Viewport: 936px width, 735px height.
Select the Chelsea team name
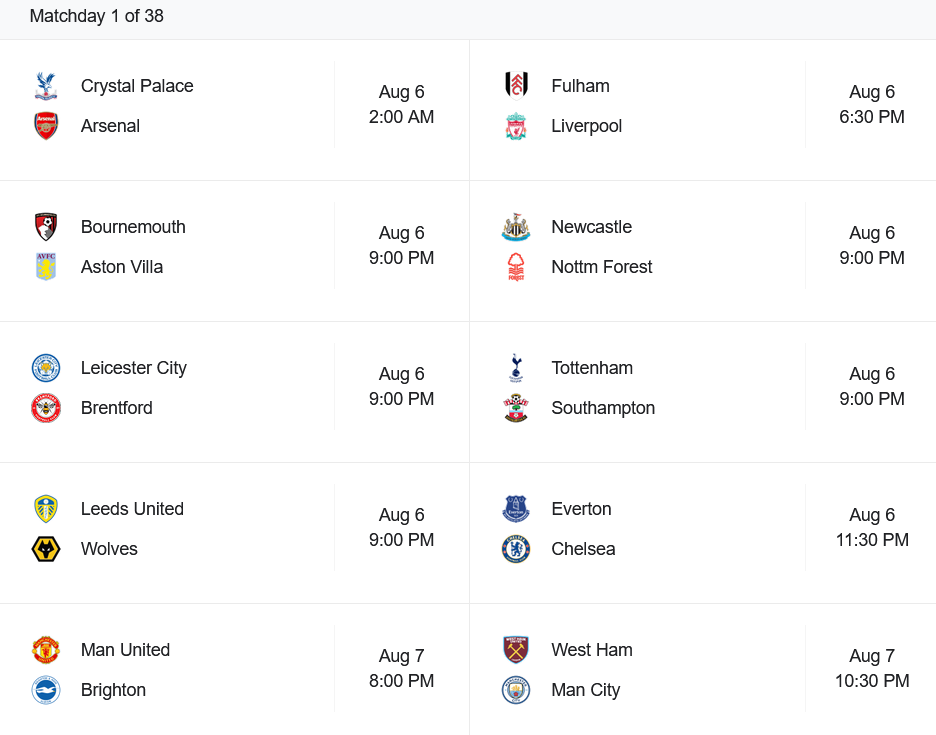[x=583, y=549]
